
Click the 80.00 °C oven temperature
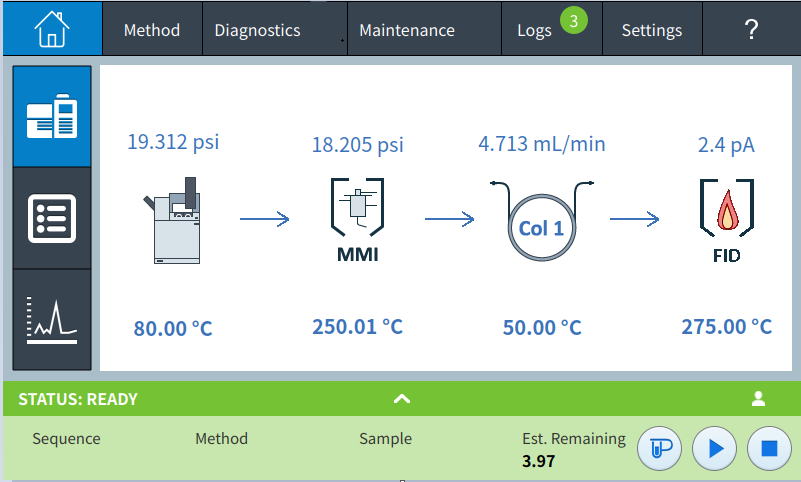[173, 328]
